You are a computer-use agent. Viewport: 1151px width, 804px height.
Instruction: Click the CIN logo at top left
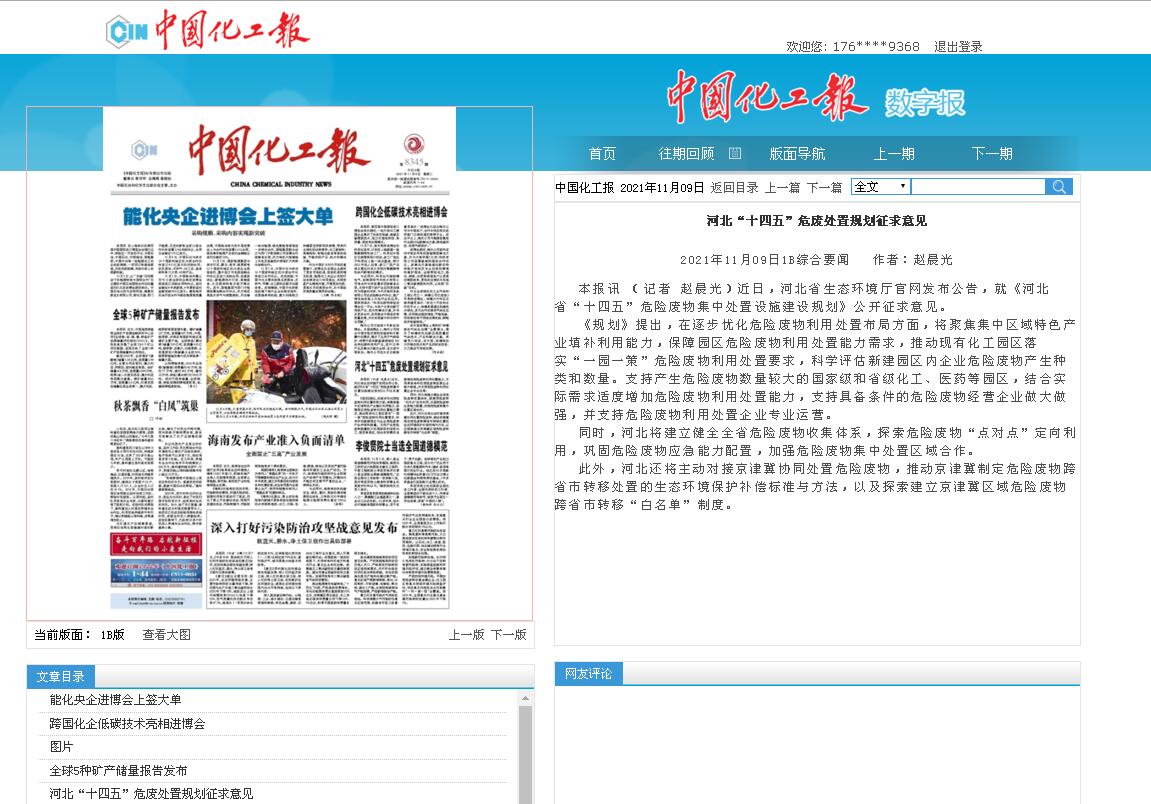point(127,32)
